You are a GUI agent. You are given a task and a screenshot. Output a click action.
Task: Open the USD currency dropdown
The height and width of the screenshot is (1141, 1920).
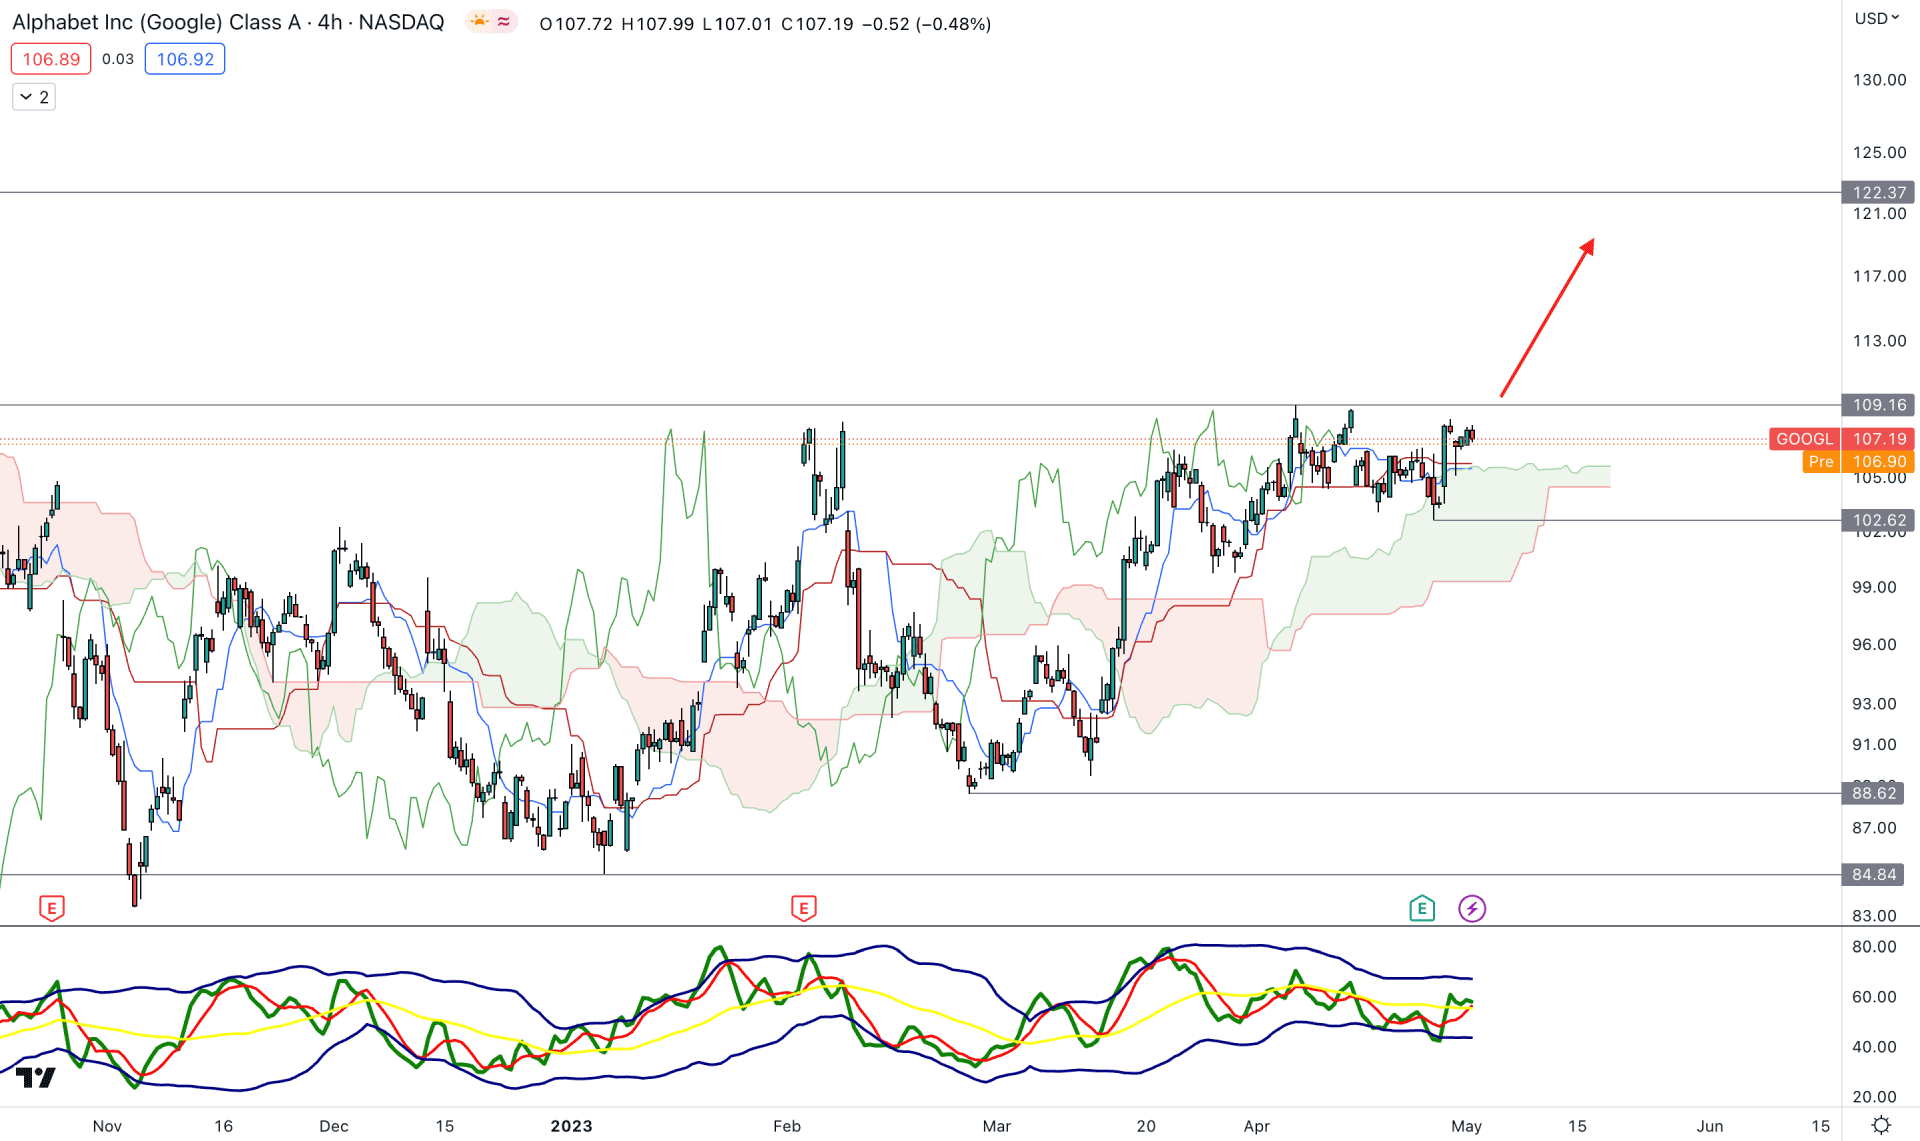[x=1877, y=18]
